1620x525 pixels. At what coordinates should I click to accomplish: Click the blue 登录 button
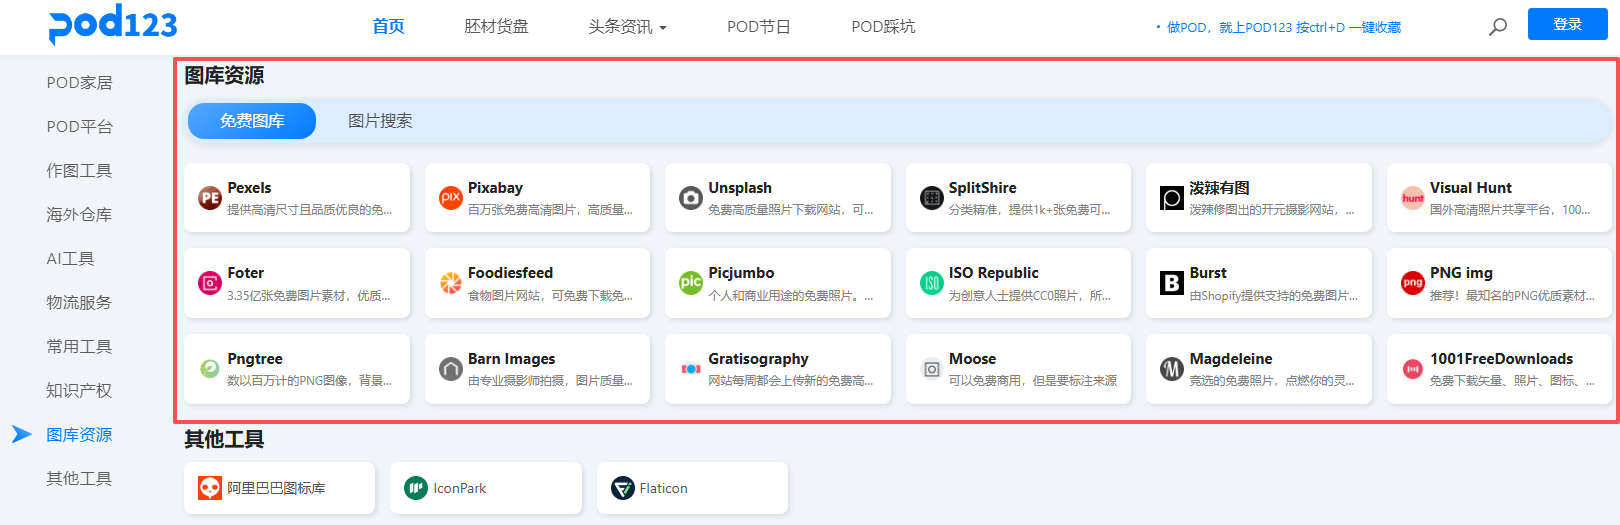coord(1567,24)
